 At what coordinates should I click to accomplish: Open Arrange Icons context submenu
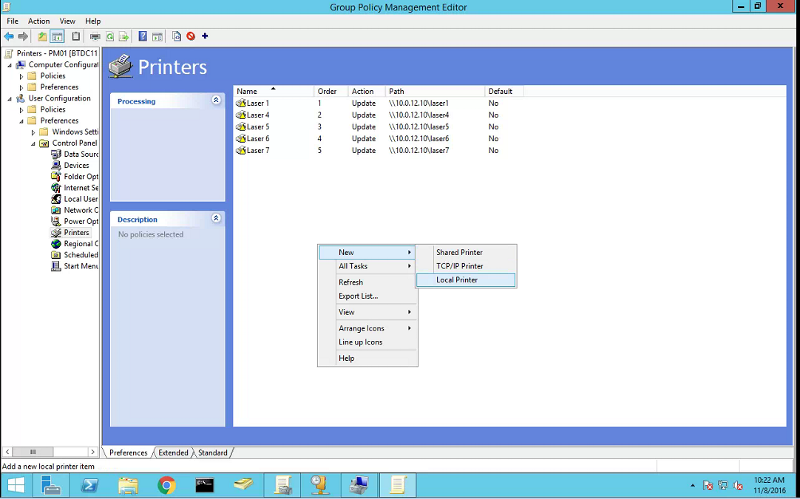tap(367, 329)
